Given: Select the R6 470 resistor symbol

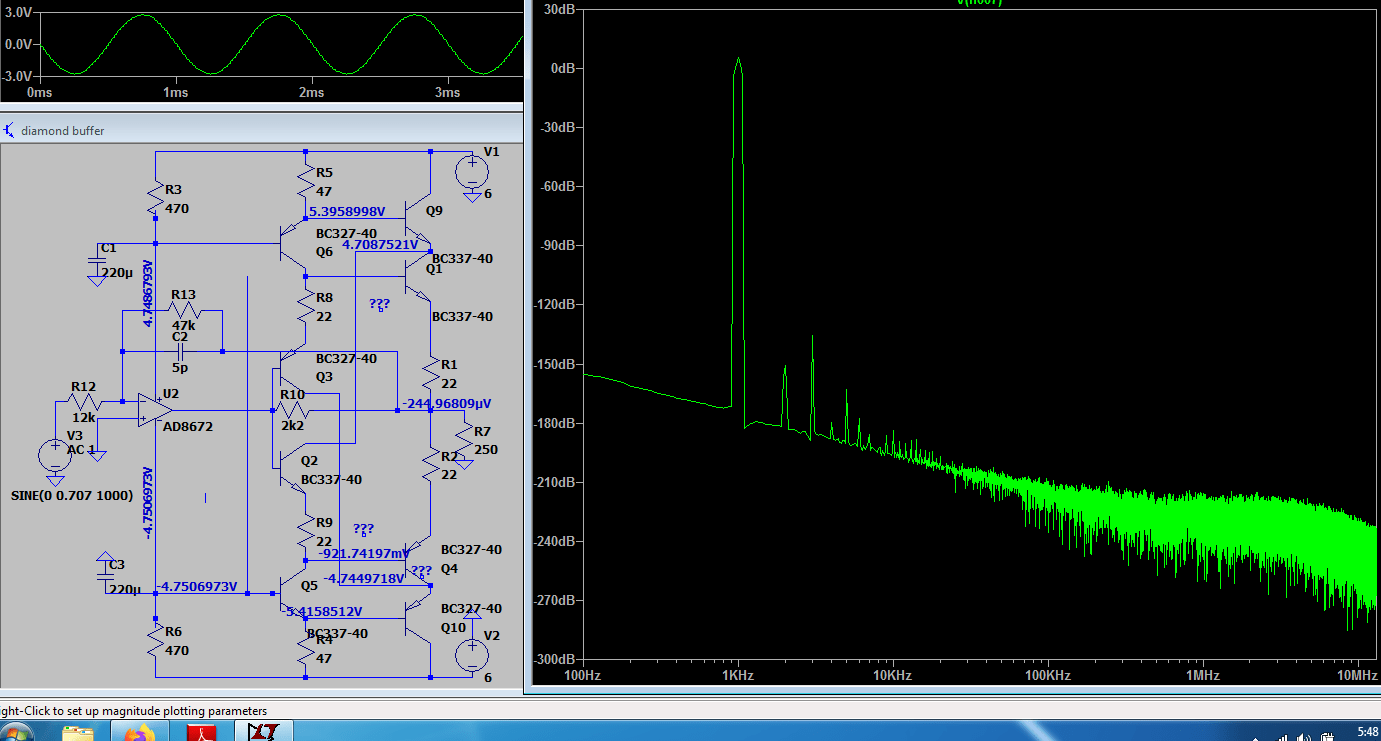Looking at the screenshot, I should coord(155,641).
